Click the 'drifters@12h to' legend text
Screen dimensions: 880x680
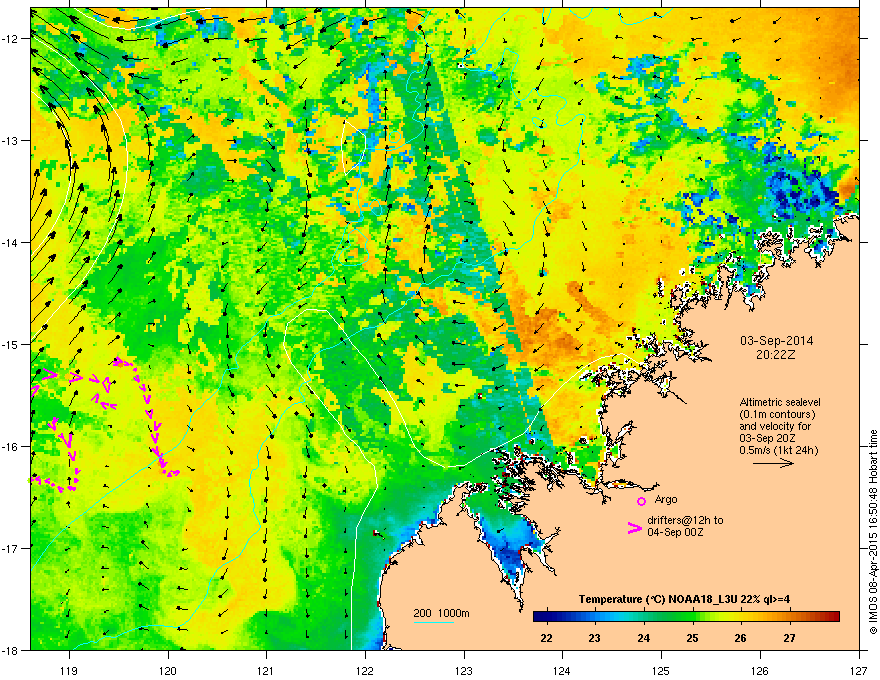(685, 520)
